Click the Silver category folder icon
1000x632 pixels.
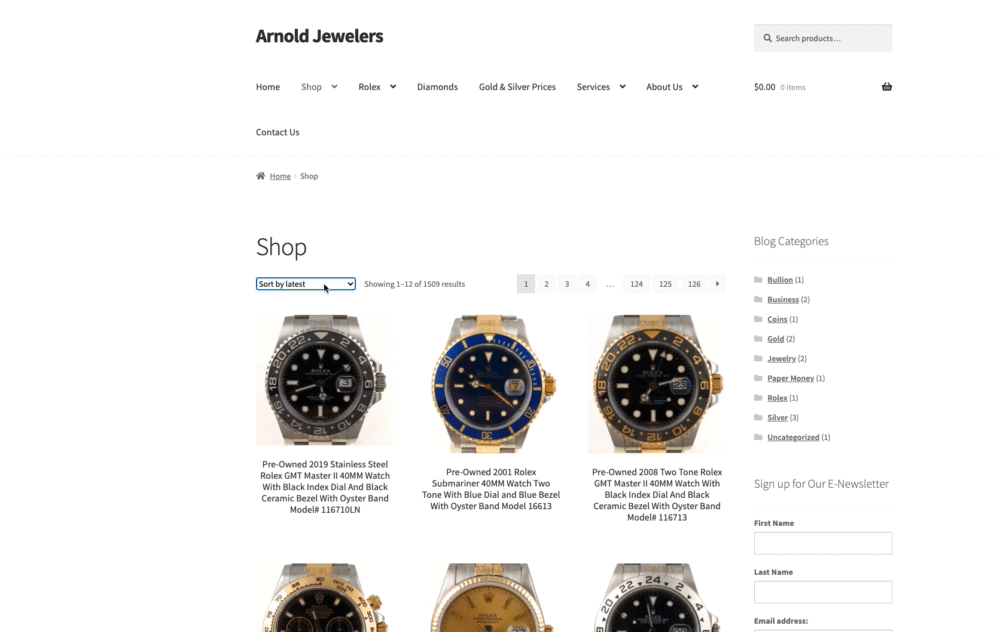pyautogui.click(x=758, y=417)
